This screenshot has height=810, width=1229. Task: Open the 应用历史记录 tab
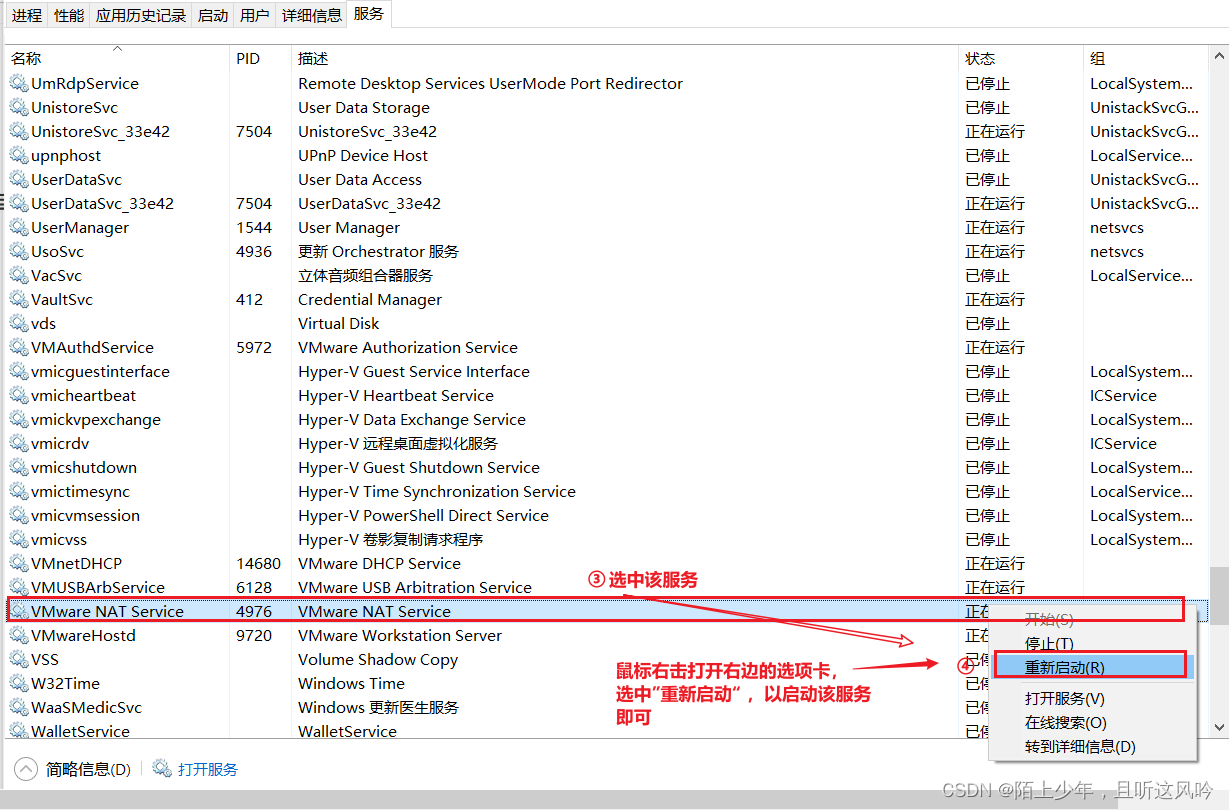coord(141,15)
